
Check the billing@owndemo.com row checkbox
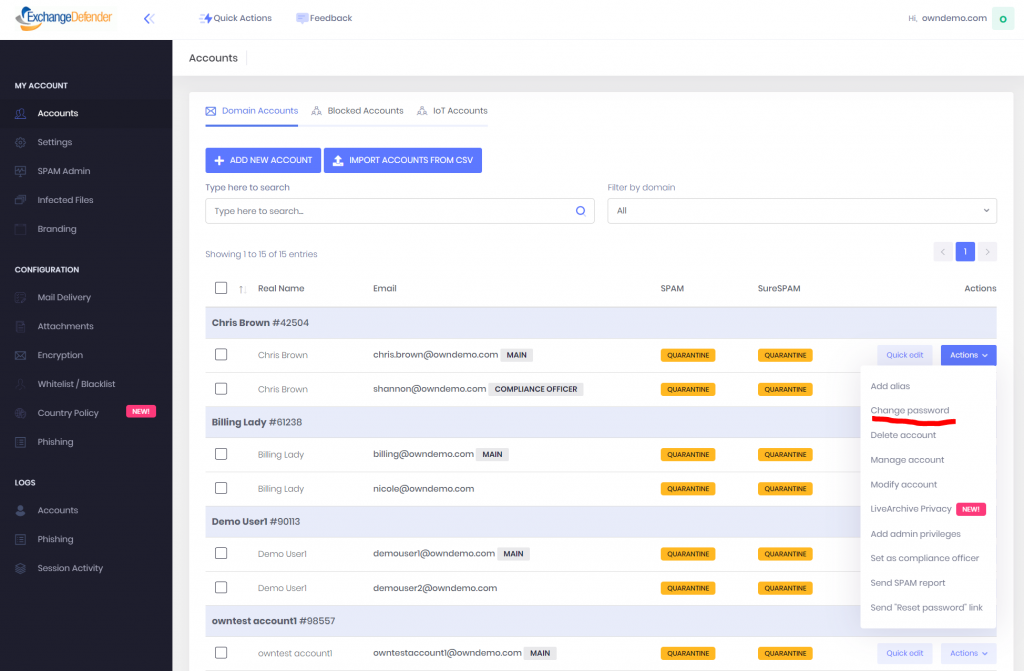221,453
